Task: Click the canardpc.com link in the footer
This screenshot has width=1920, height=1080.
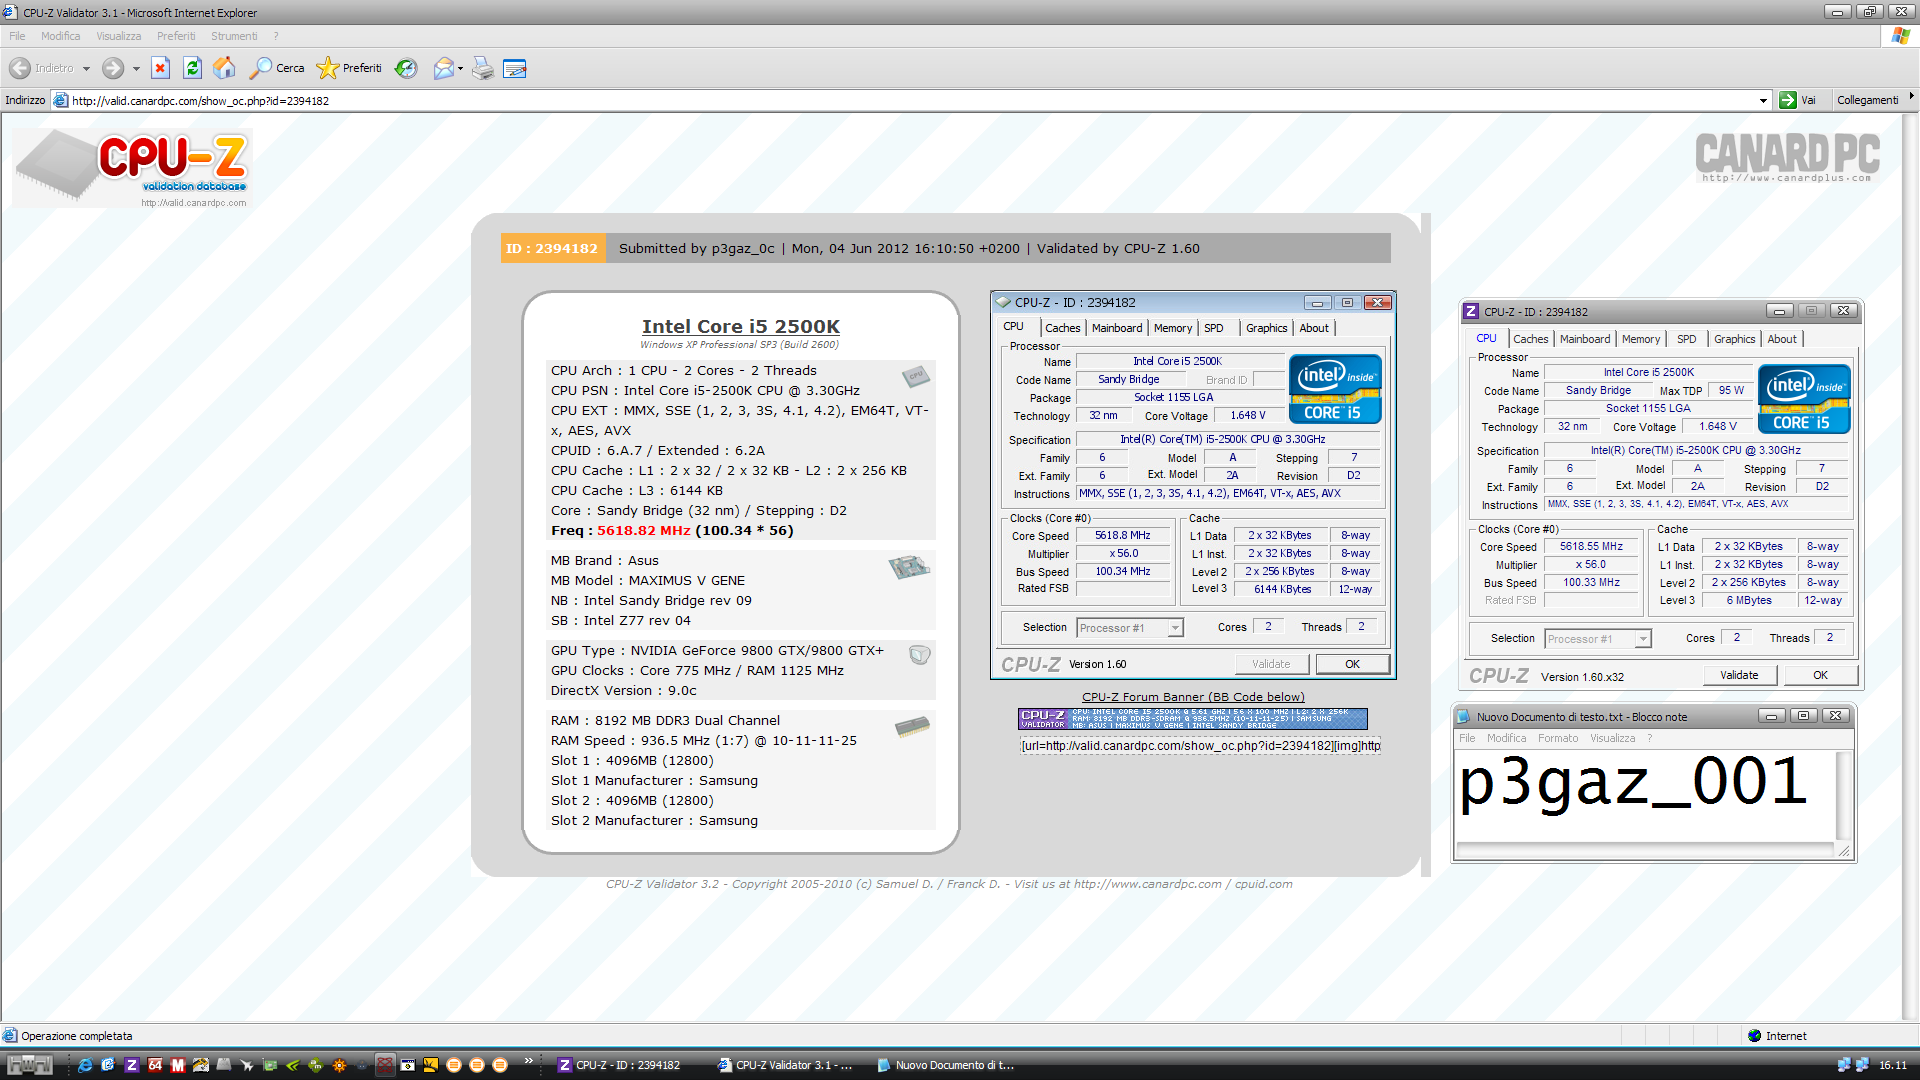Action: tap(1148, 884)
